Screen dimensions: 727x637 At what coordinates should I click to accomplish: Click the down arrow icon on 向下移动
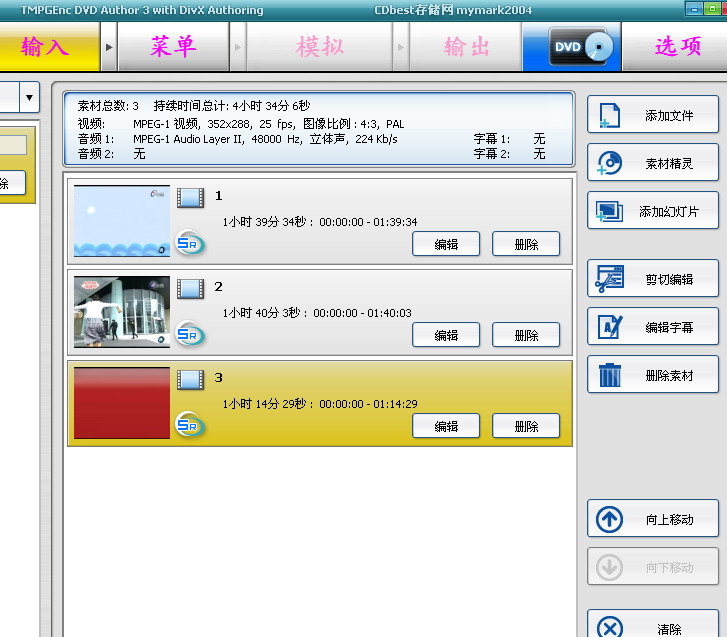[x=609, y=567]
